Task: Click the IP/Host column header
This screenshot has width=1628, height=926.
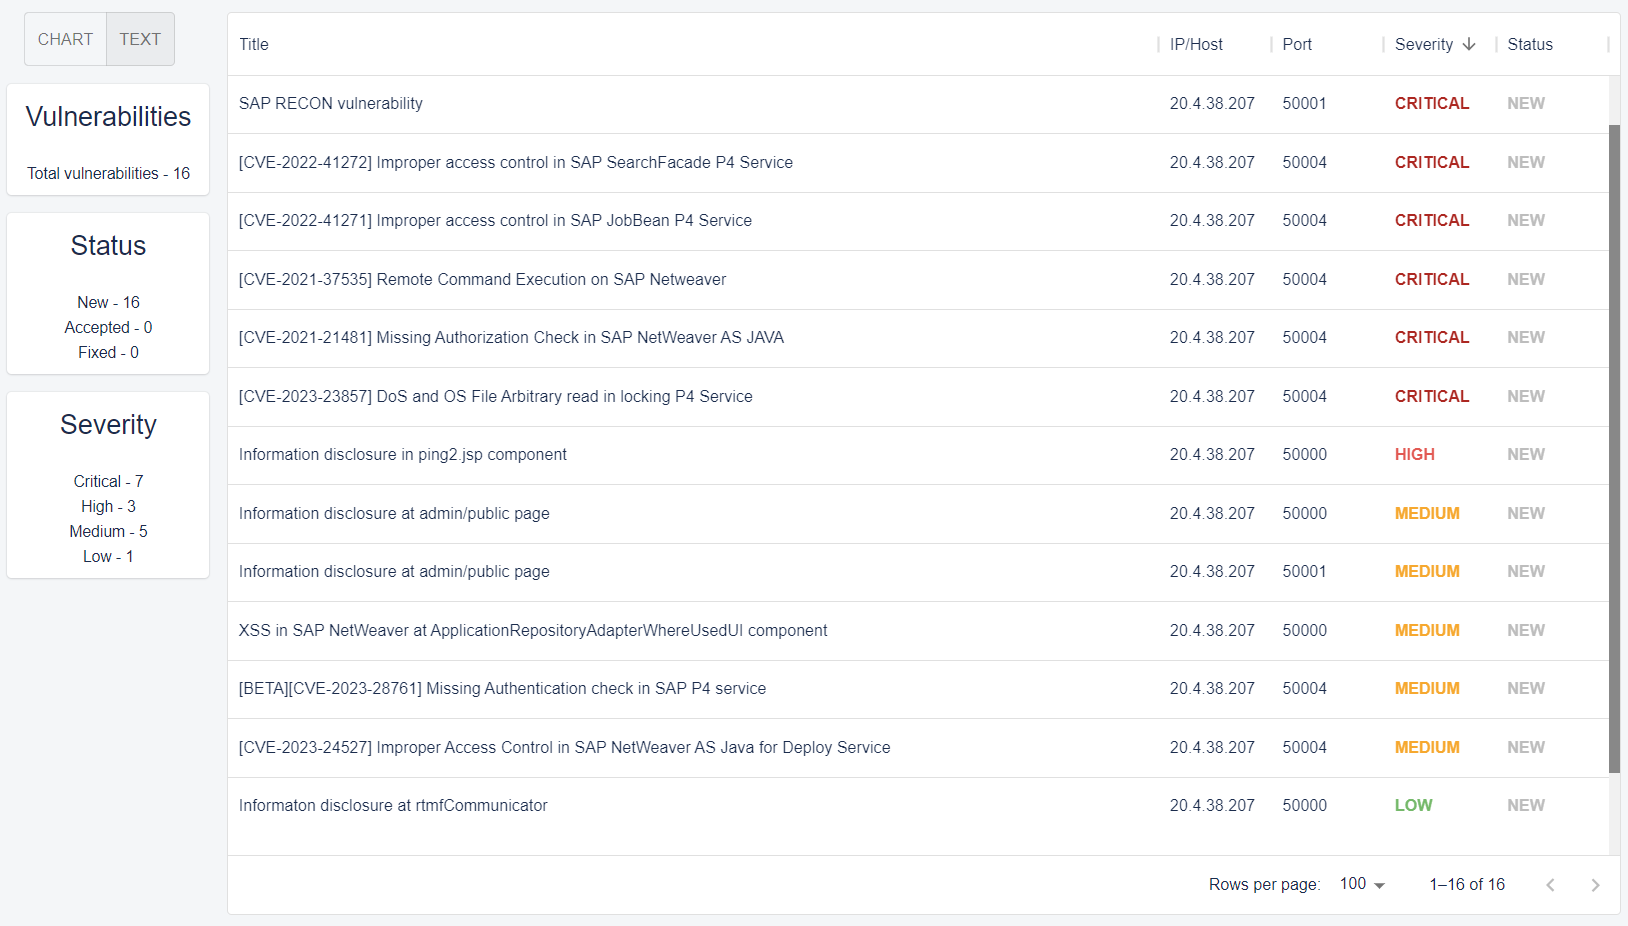Action: 1195,44
